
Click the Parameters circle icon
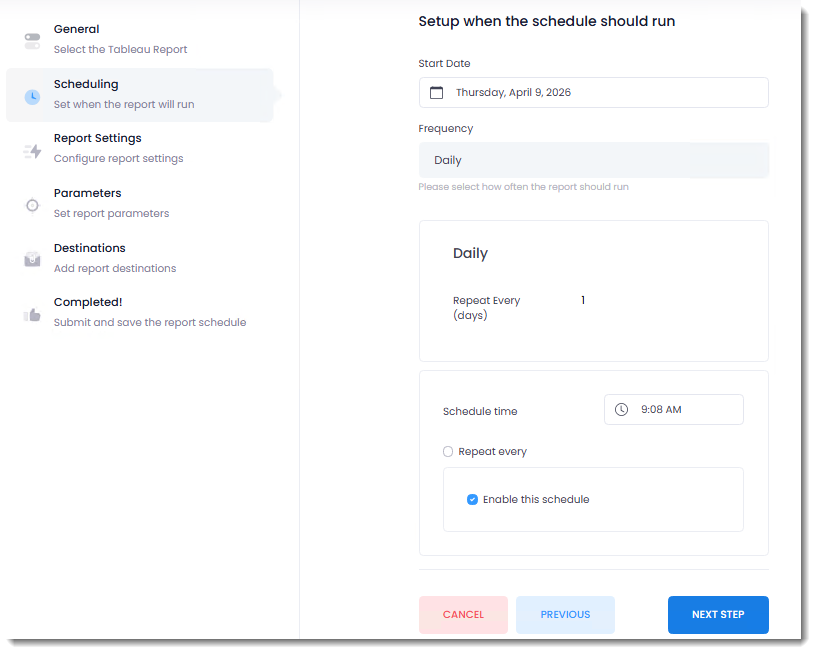[x=32, y=205]
